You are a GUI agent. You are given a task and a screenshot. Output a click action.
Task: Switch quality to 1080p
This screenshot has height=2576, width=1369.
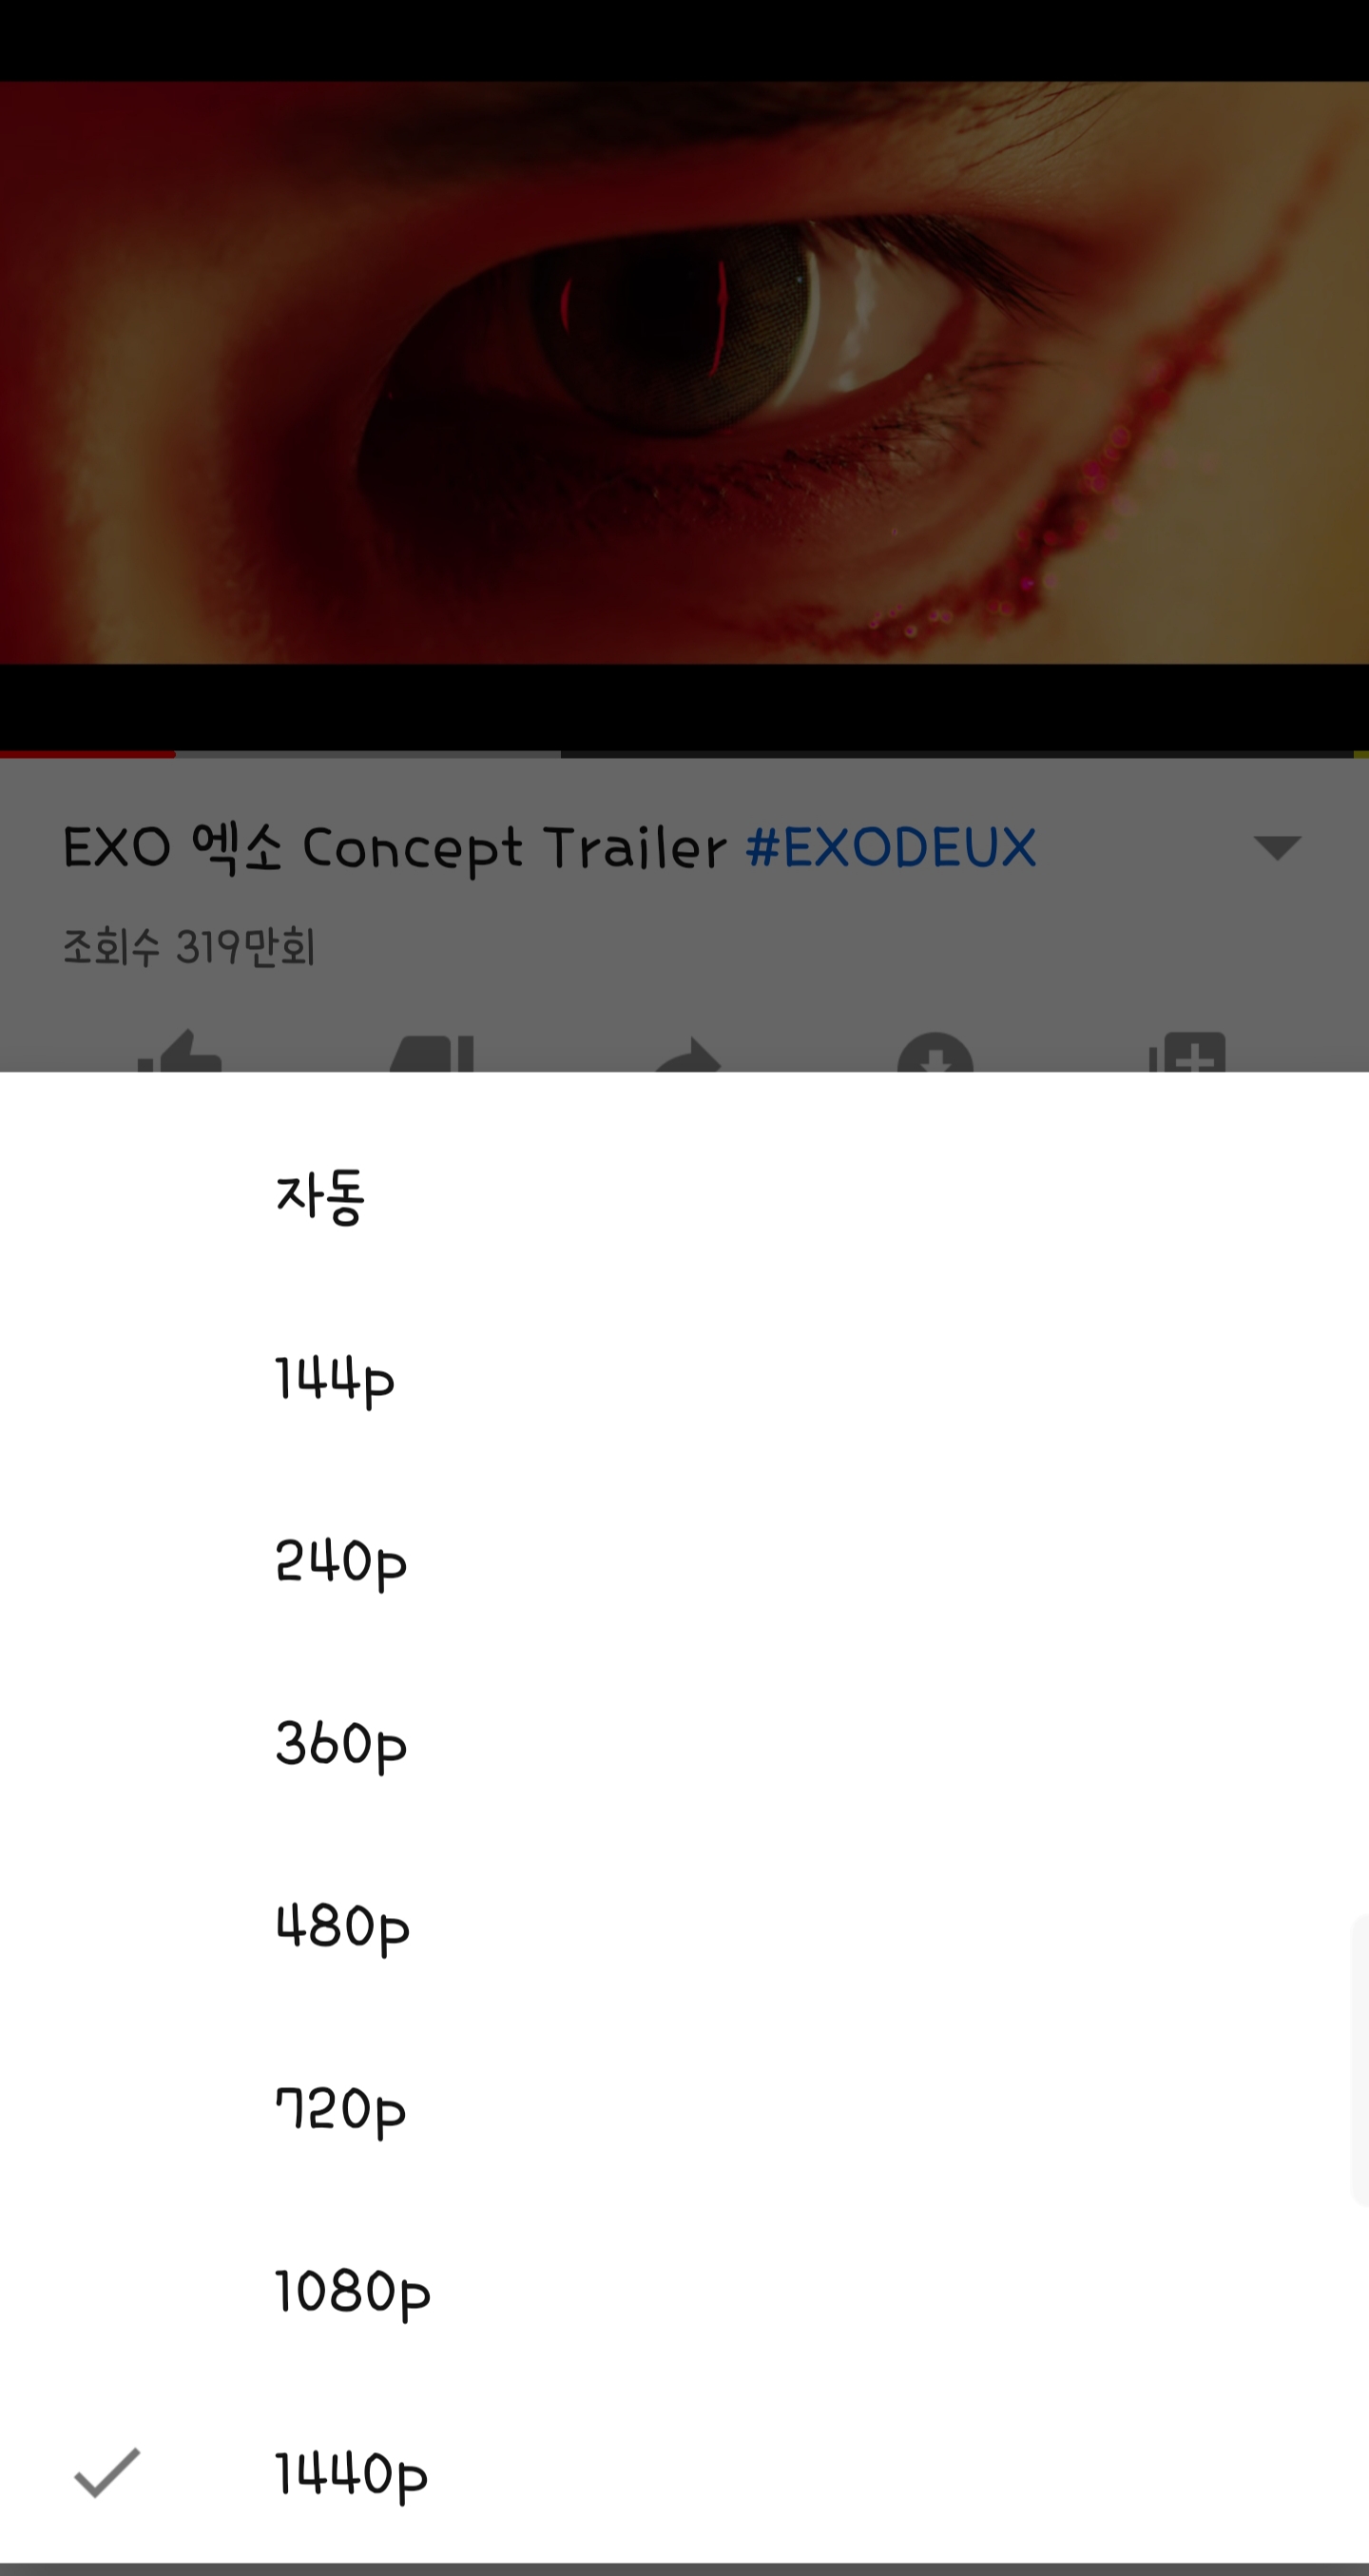684,2292
